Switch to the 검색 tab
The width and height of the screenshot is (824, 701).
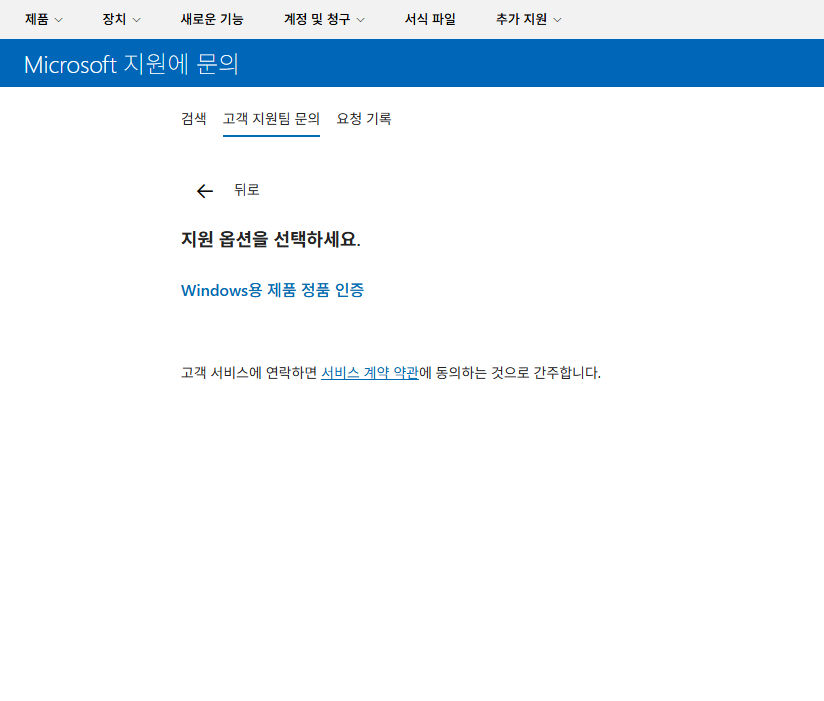pos(193,119)
